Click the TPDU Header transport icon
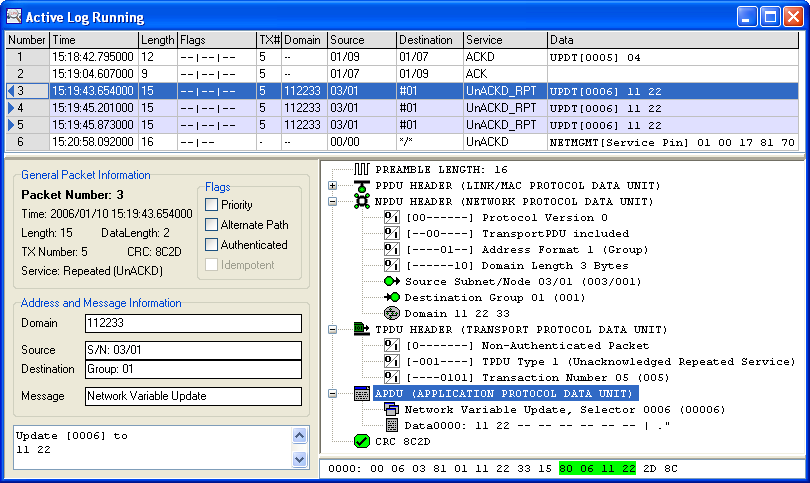810x483 pixels. pos(361,329)
